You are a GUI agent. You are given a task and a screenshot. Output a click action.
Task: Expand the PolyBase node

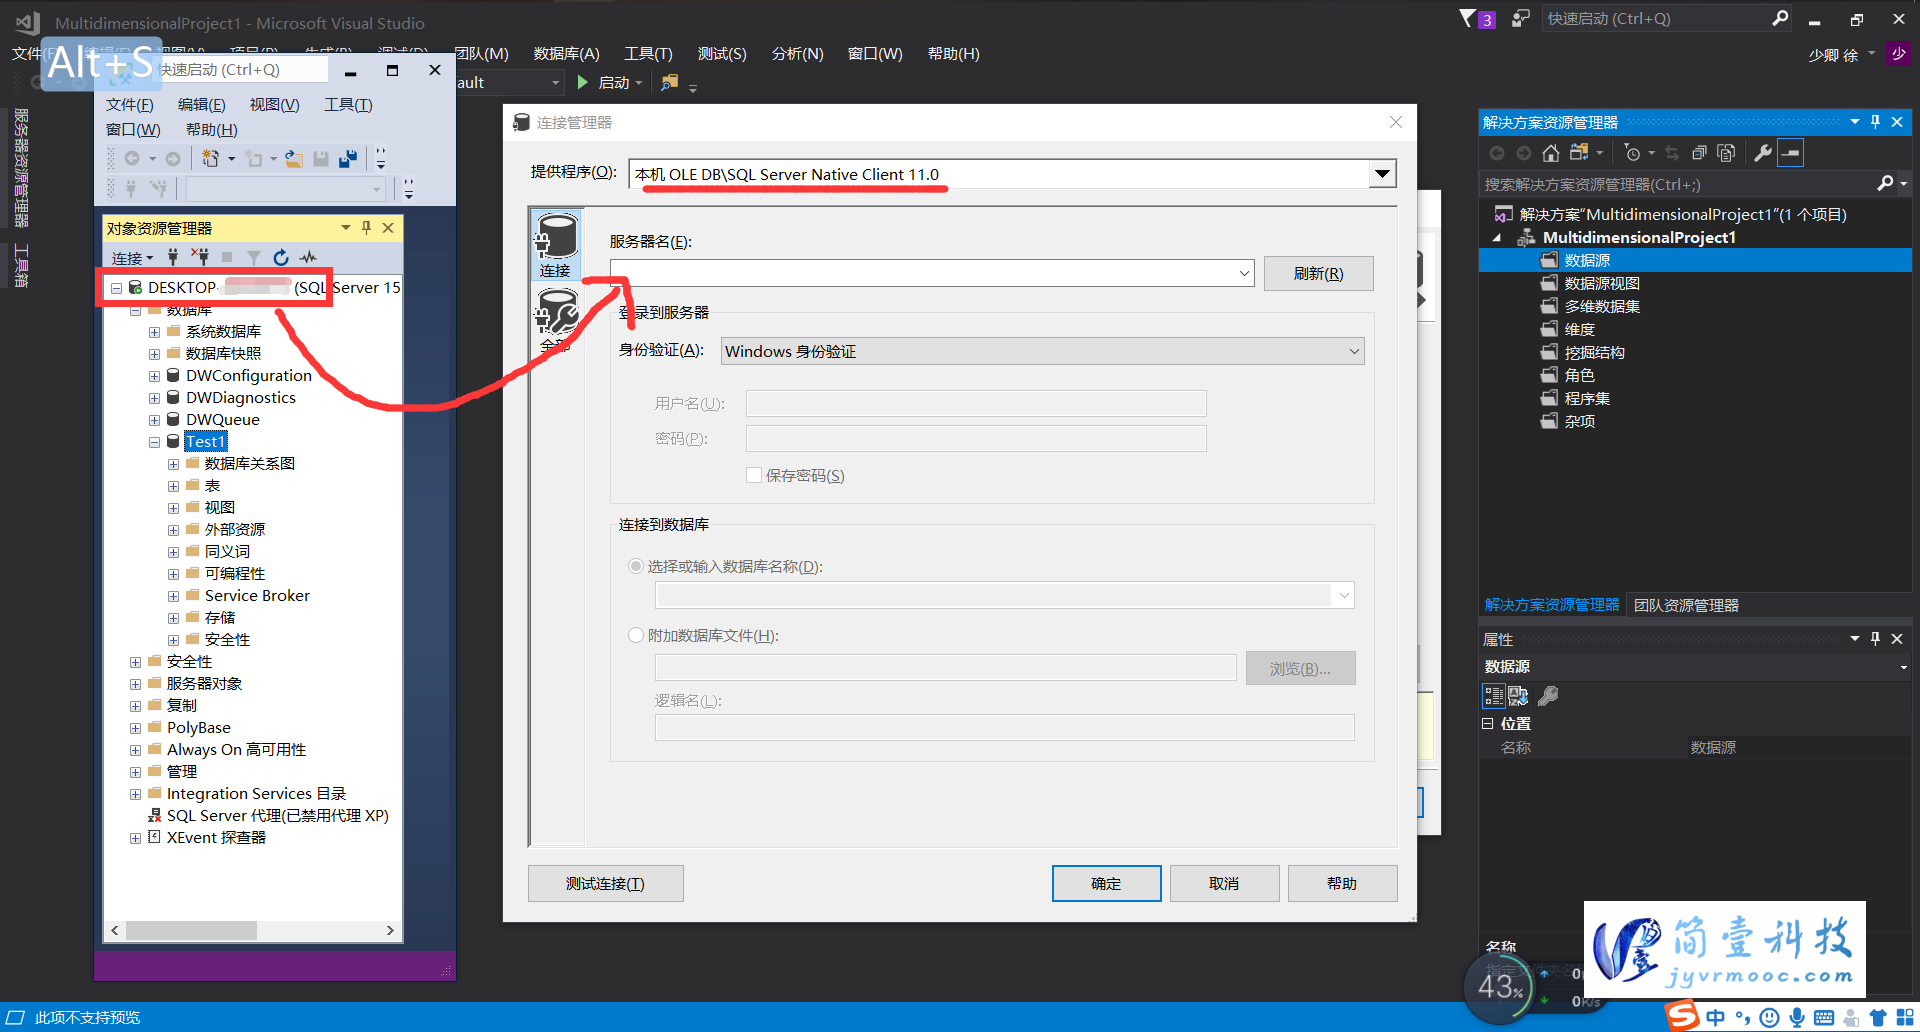(x=135, y=728)
